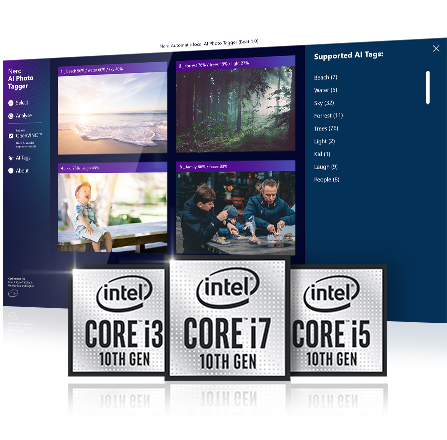Click the Select menu label

click(22, 103)
